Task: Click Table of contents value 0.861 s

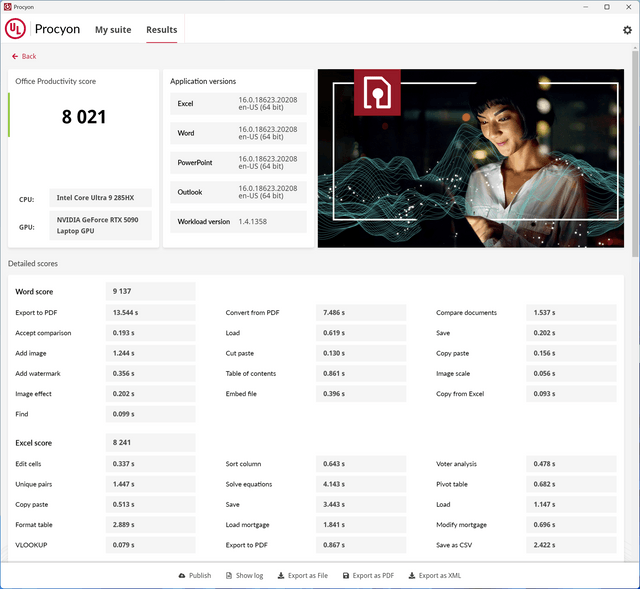Action: click(361, 373)
